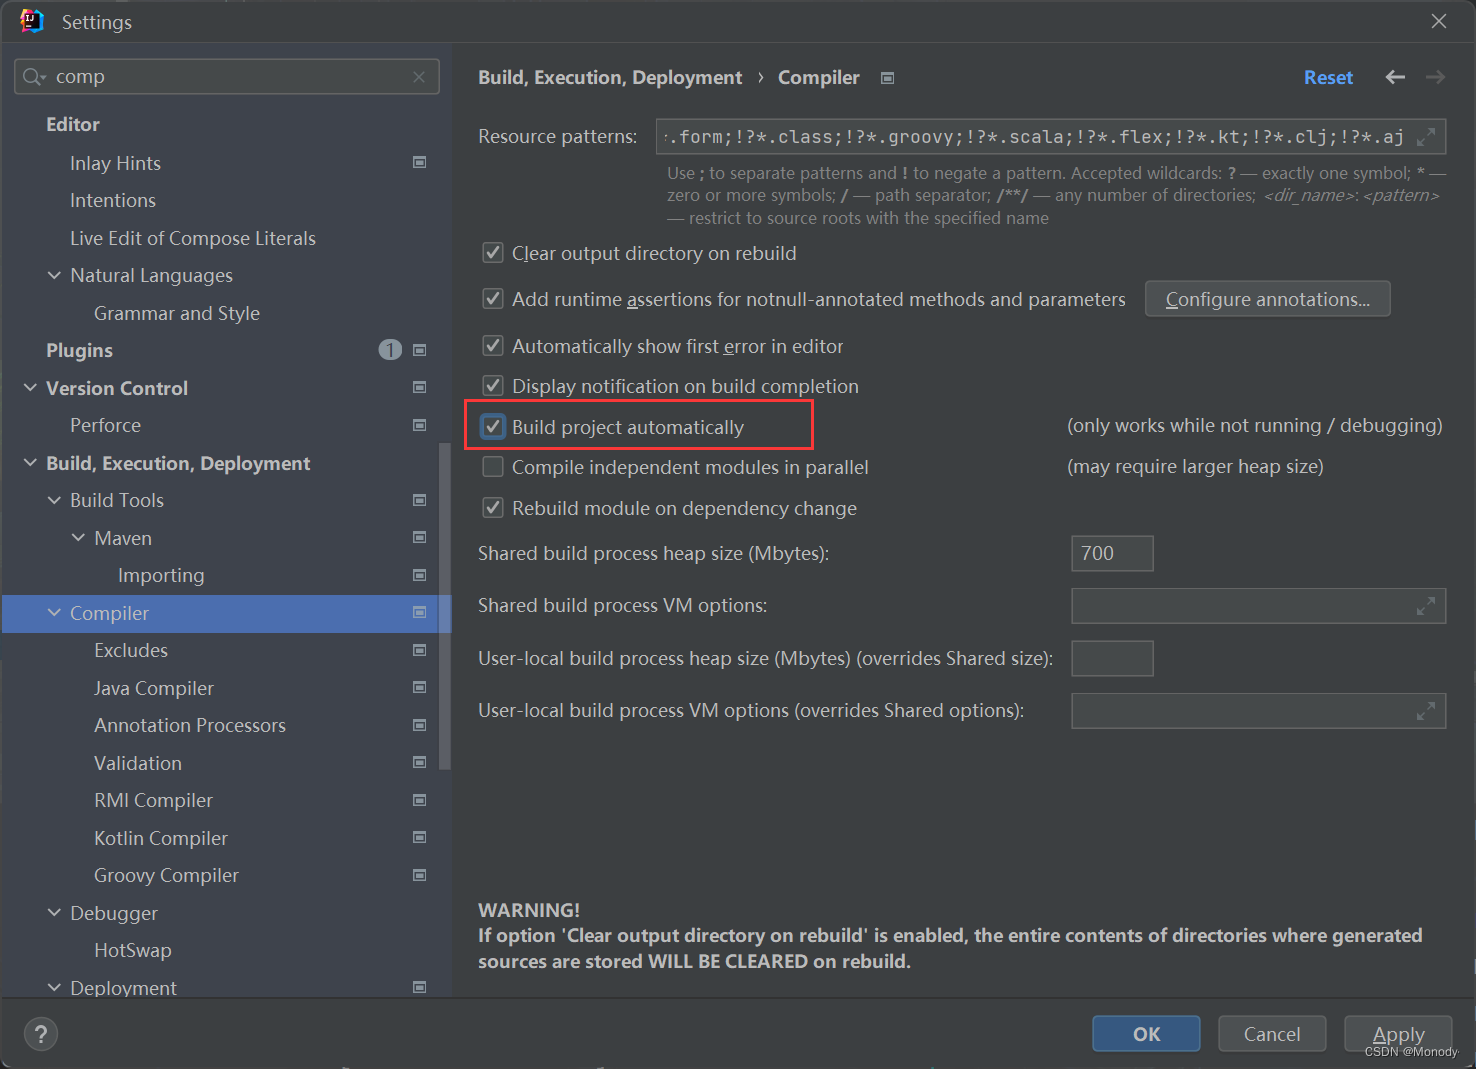Select Grammar and Style page
Screen dimensions: 1476x1069
click(x=177, y=313)
